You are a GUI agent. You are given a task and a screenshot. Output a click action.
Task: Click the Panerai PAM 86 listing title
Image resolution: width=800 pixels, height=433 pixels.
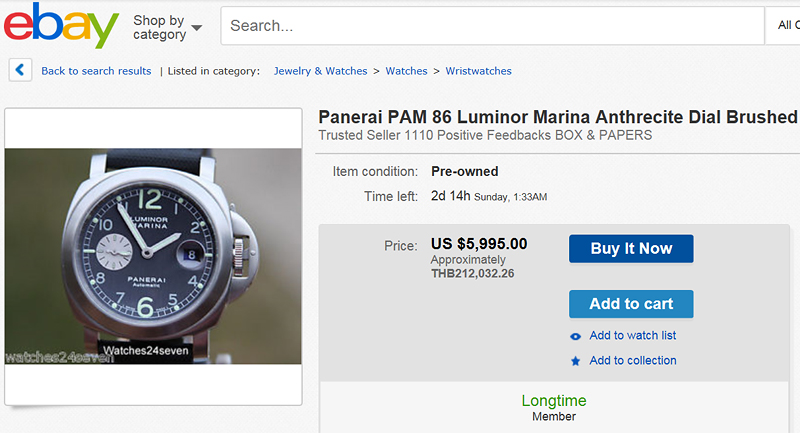[559, 117]
